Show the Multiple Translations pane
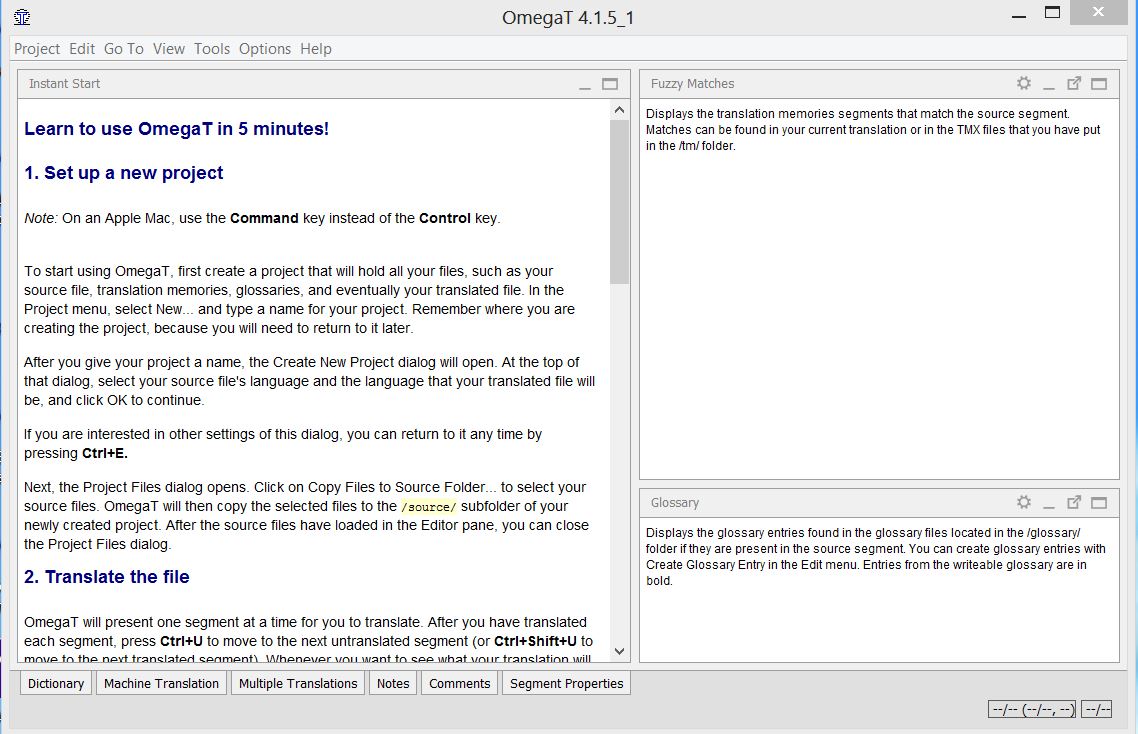 (298, 683)
